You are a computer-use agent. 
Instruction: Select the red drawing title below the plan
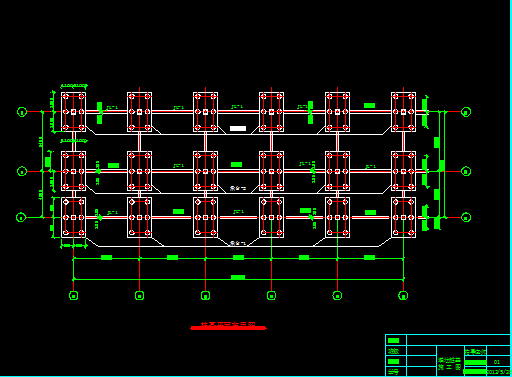tap(228, 325)
